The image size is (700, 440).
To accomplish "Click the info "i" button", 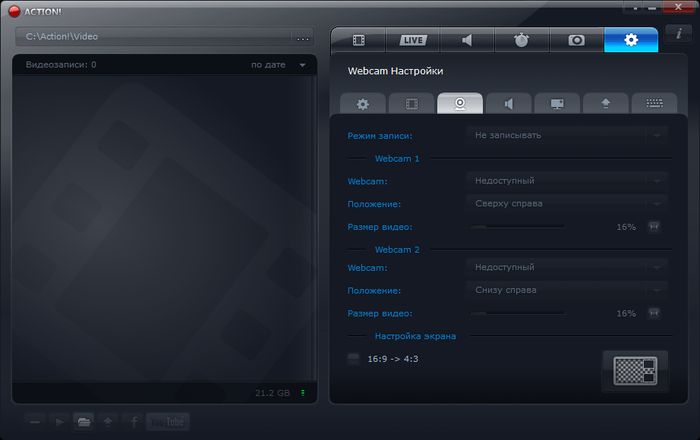I will (x=679, y=33).
